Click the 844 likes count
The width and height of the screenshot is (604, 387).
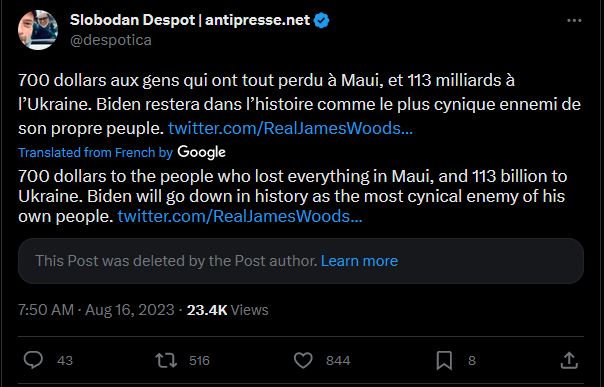click(338, 361)
